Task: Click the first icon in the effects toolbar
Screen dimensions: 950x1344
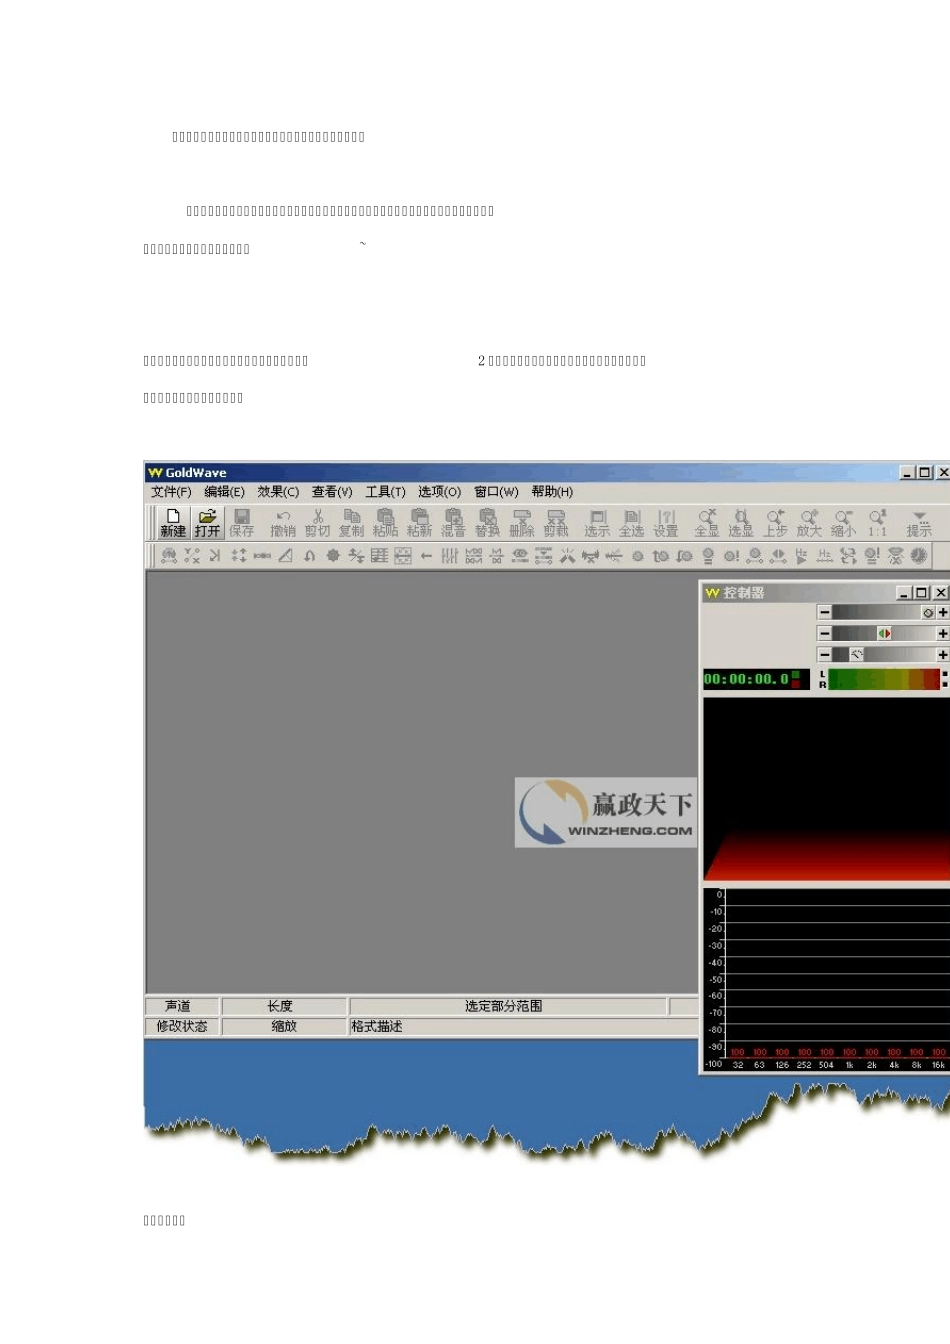Action: coord(169,555)
